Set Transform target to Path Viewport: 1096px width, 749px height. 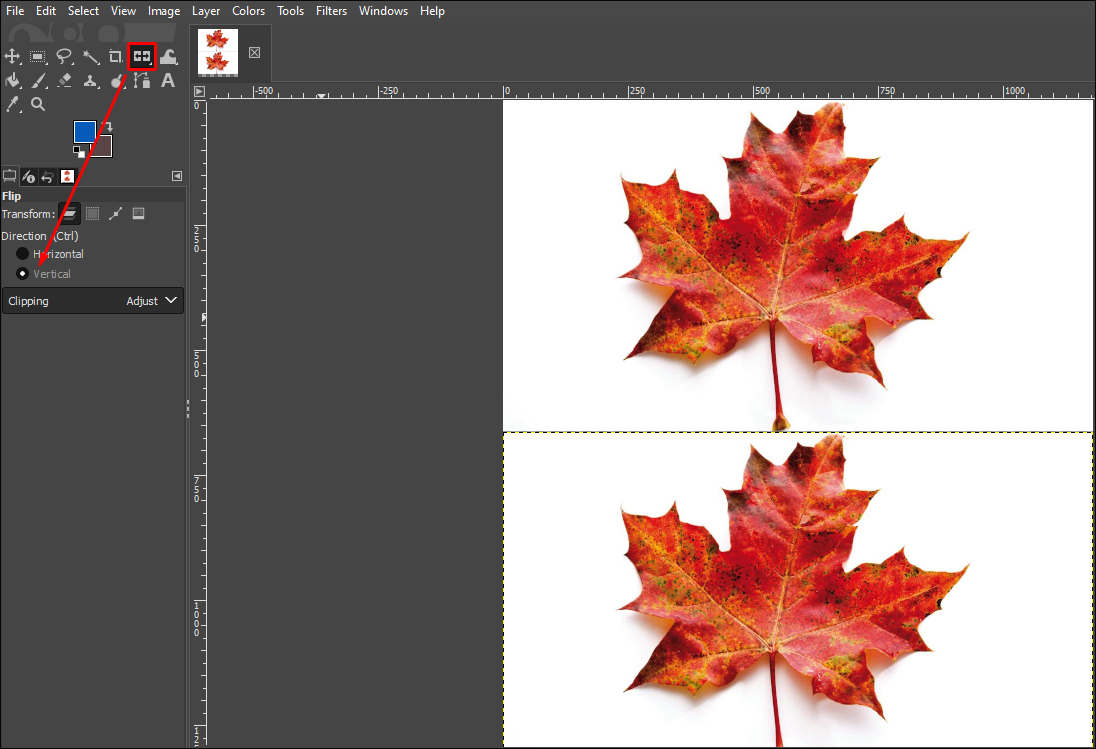pyautogui.click(x=115, y=214)
